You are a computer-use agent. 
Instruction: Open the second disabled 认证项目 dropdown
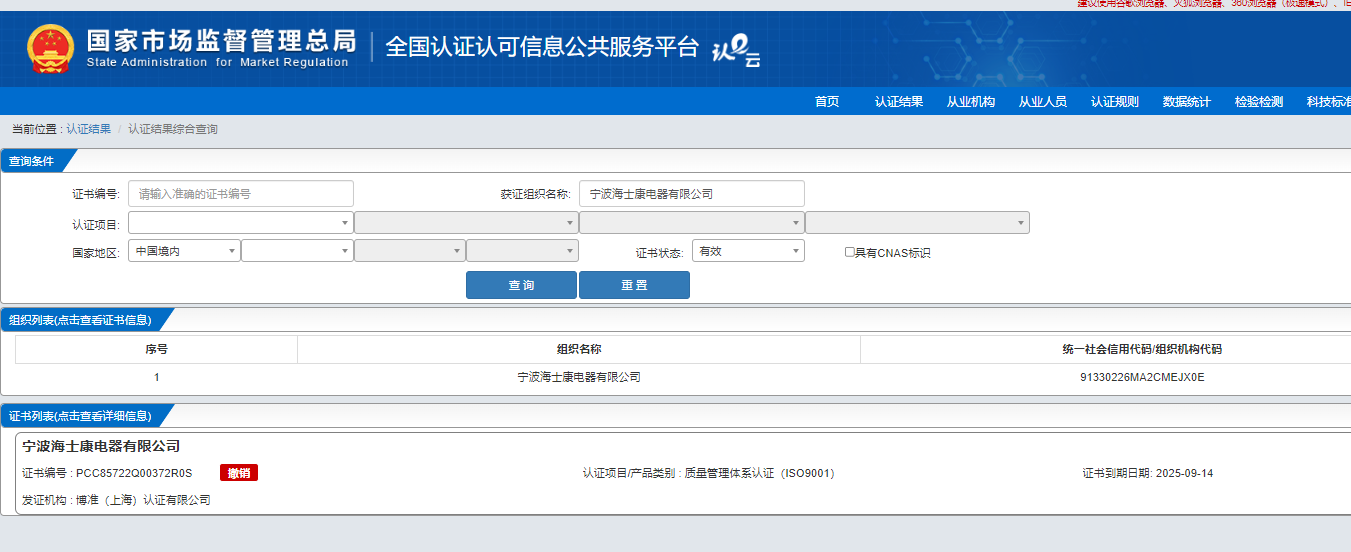[x=467, y=223]
